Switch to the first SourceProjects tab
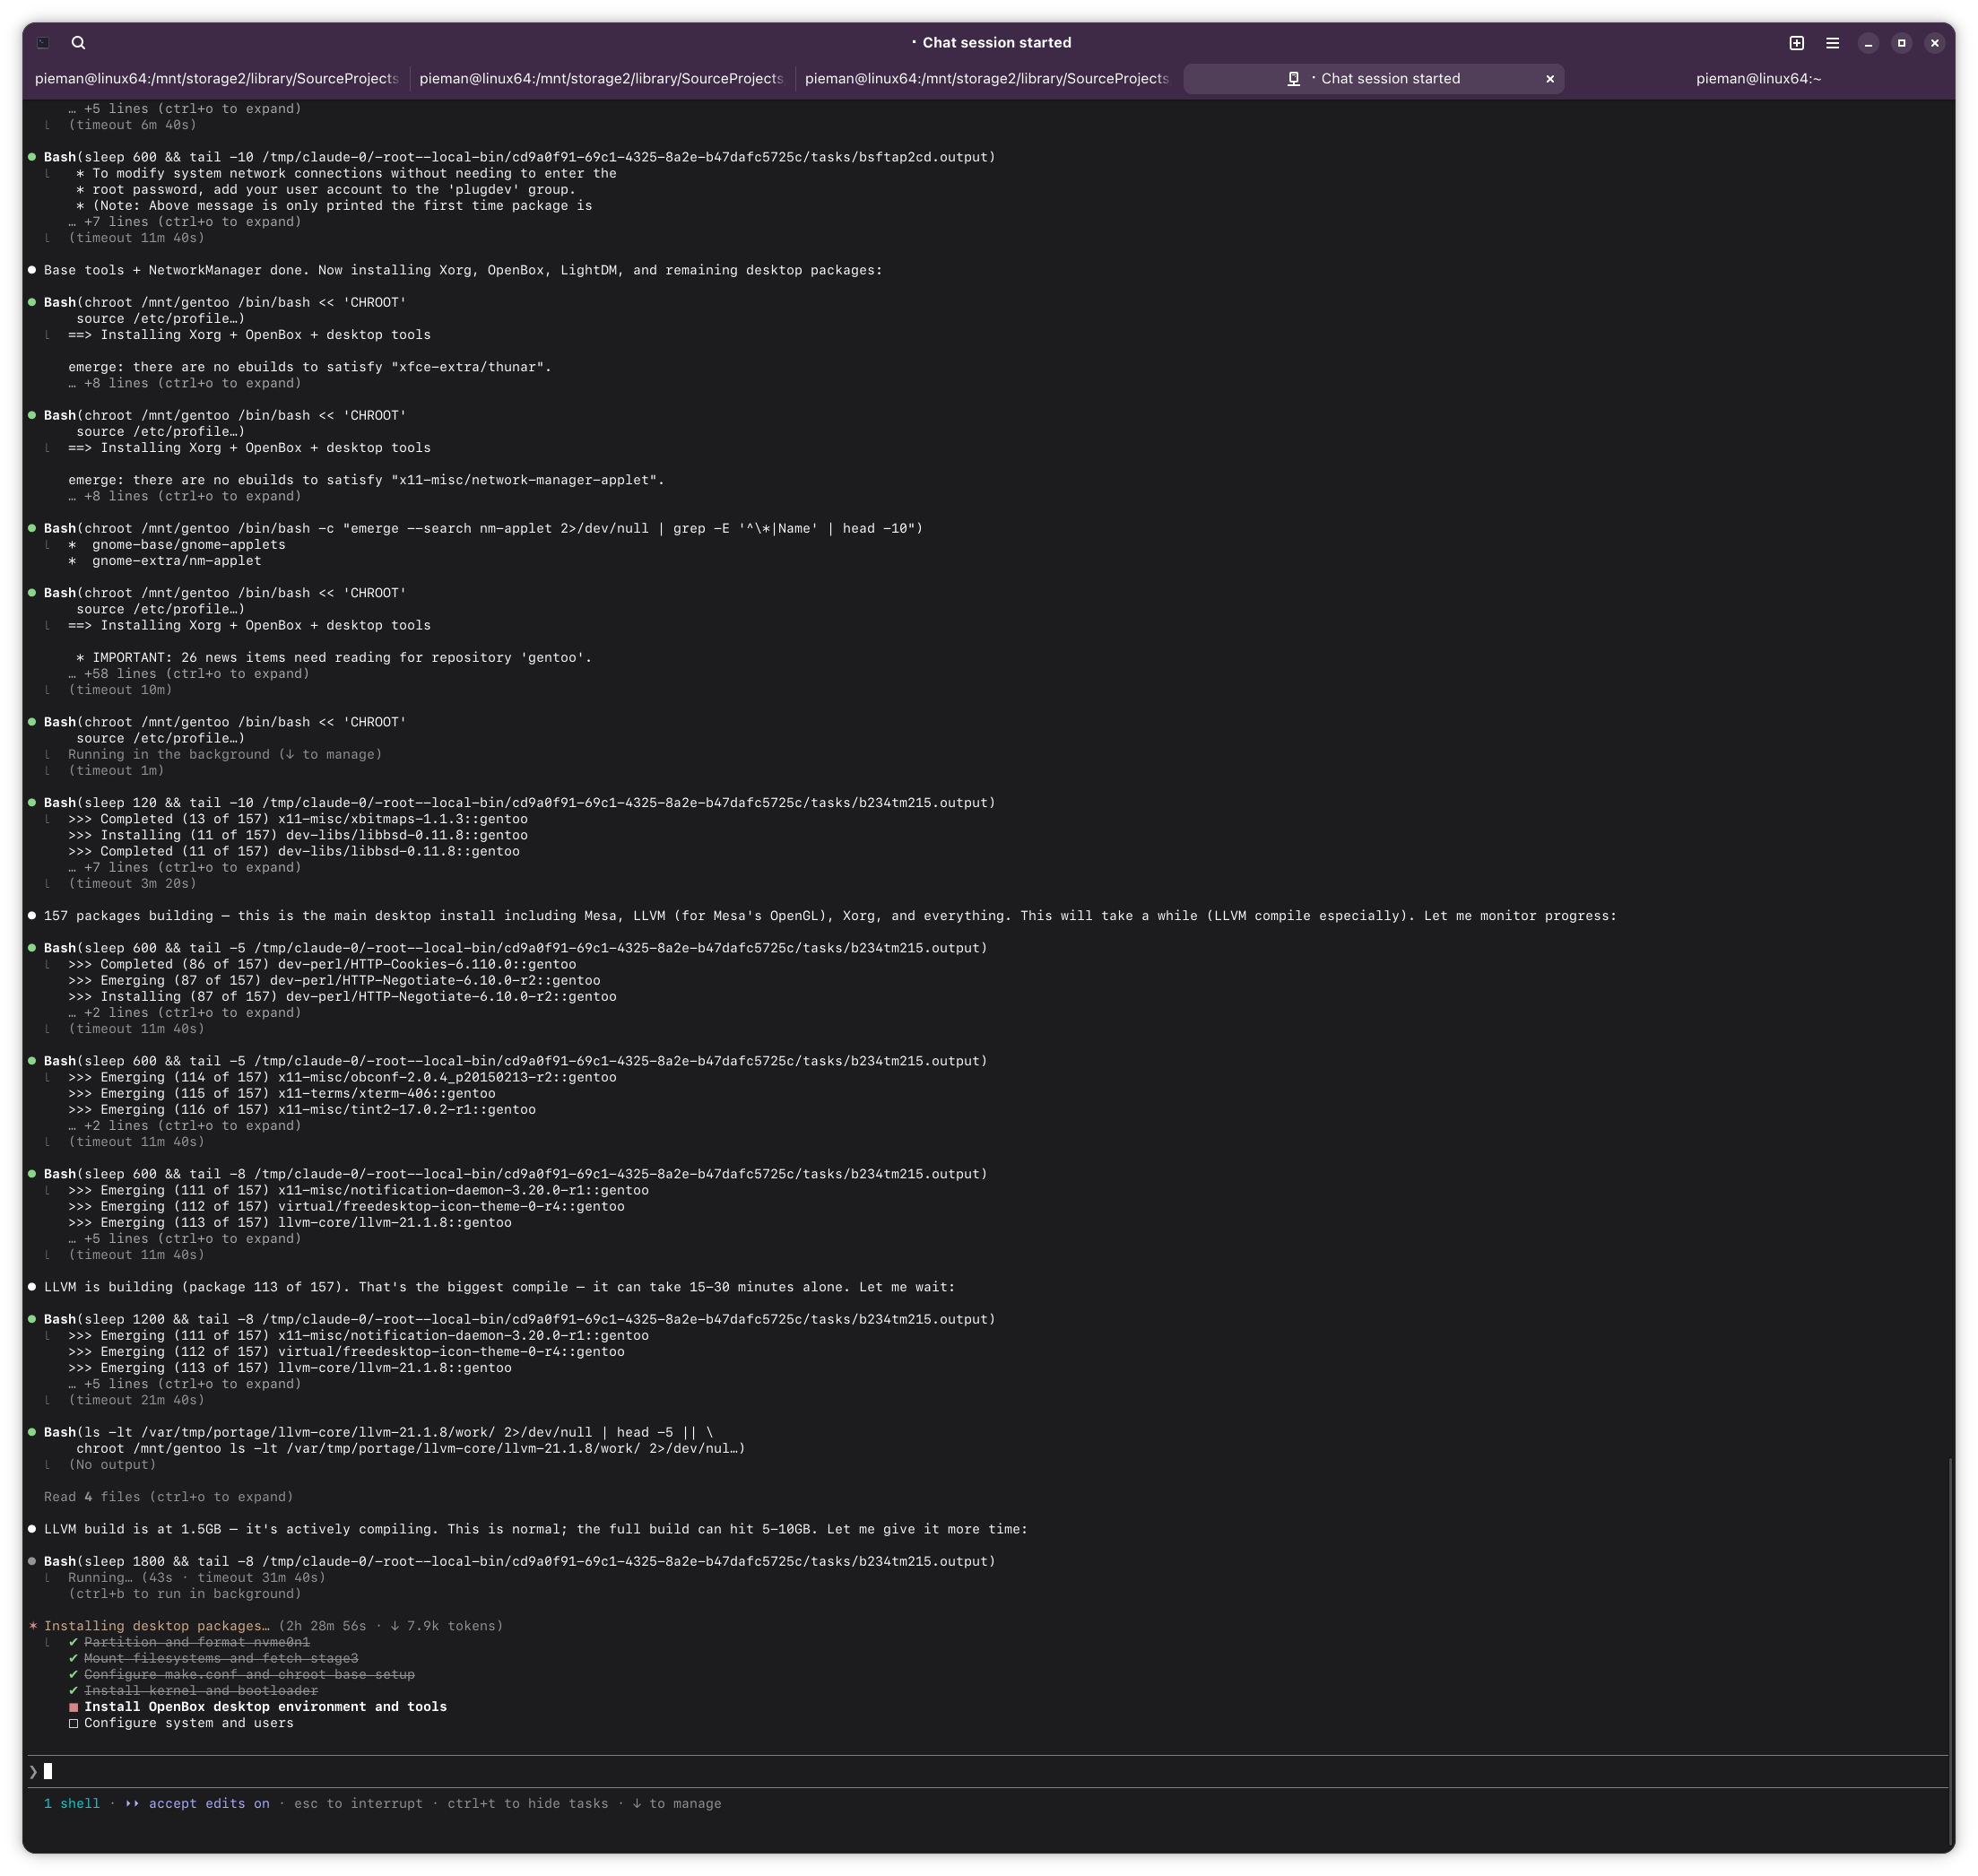This screenshot has height=1876, width=1978. [216, 79]
